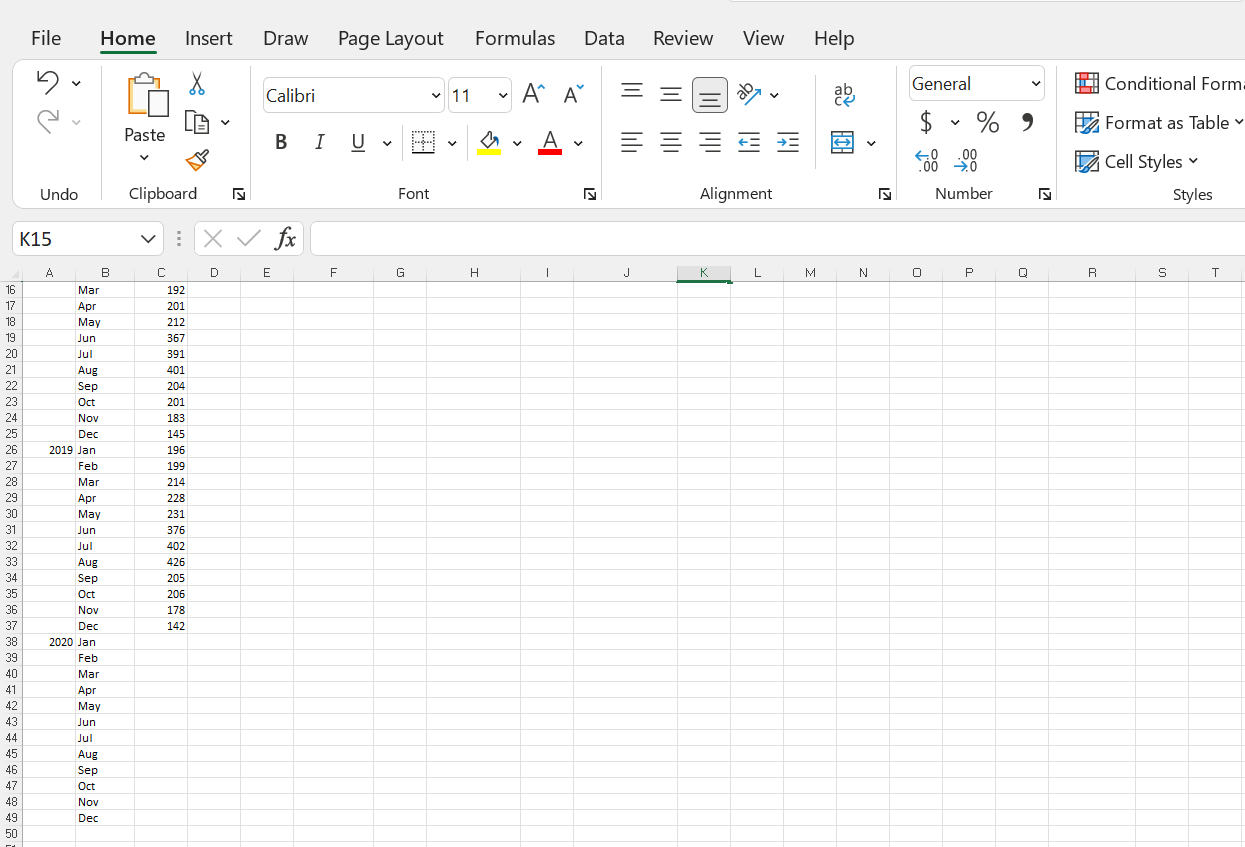Click the Wrap Text icon
The height and width of the screenshot is (847, 1245).
click(844, 94)
